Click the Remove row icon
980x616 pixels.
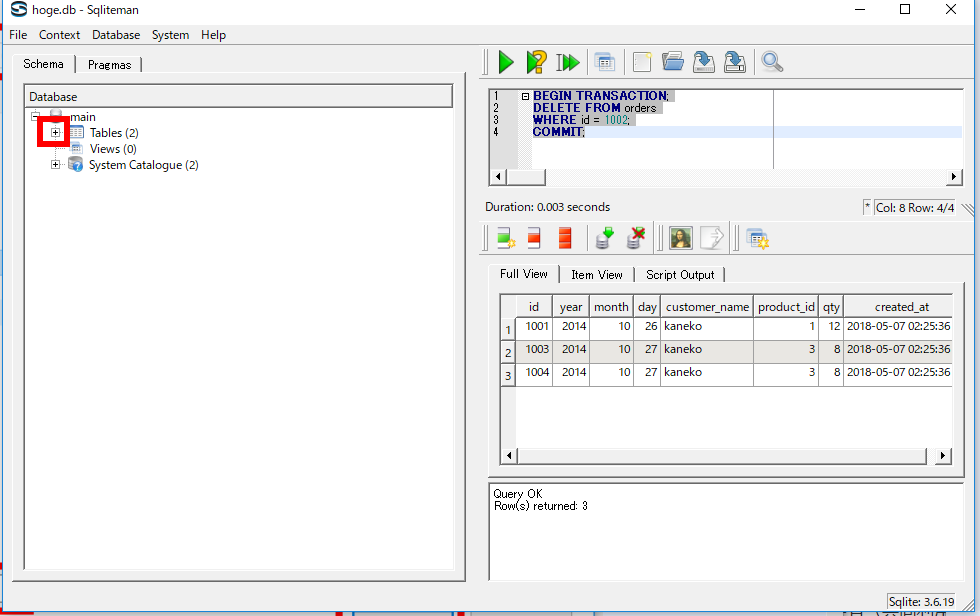point(534,239)
